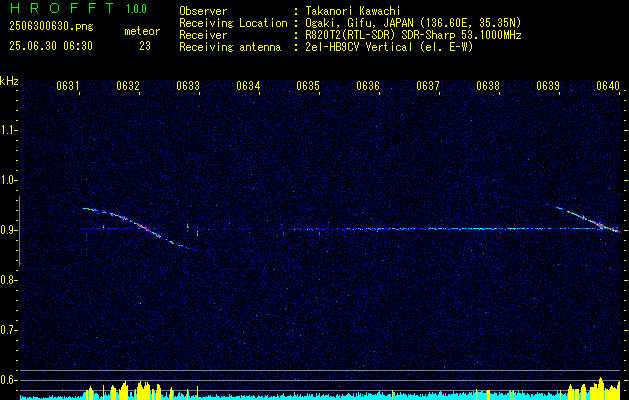
Task: Click the 1.0 kHz axis label
Action: click(x=8, y=180)
